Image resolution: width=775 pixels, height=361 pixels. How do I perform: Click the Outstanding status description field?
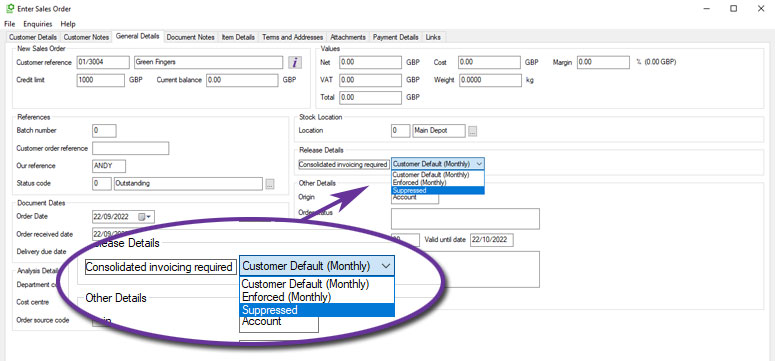tap(188, 184)
